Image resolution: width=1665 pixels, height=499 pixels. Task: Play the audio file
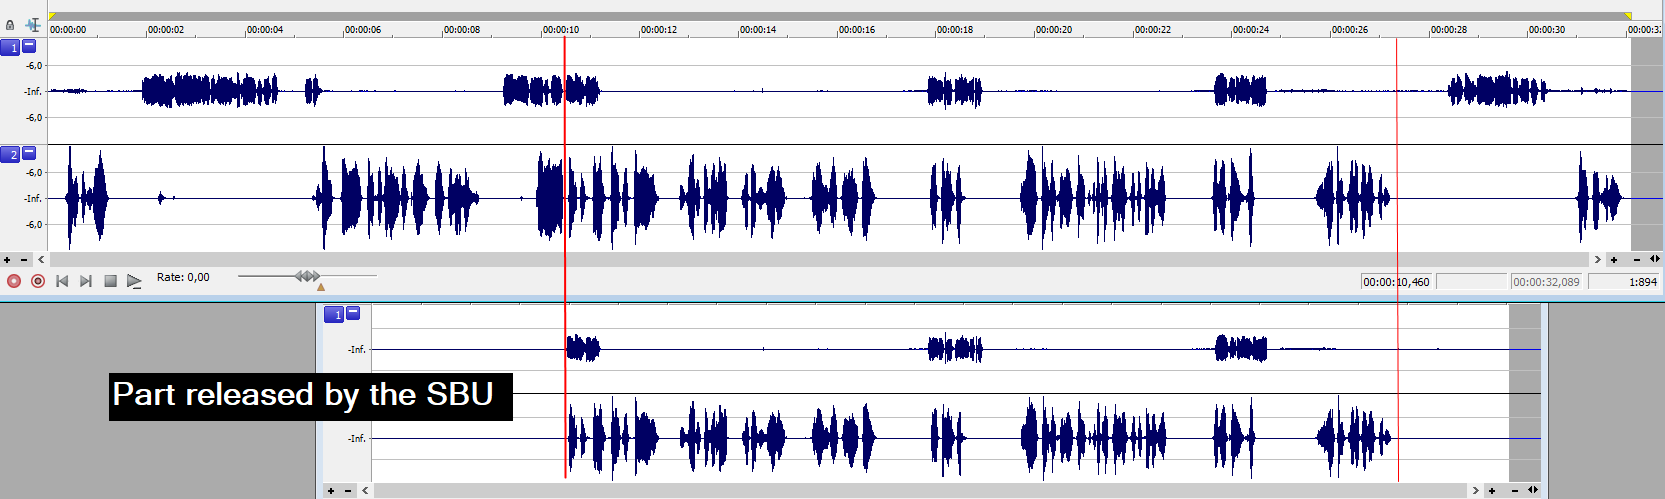click(x=134, y=281)
